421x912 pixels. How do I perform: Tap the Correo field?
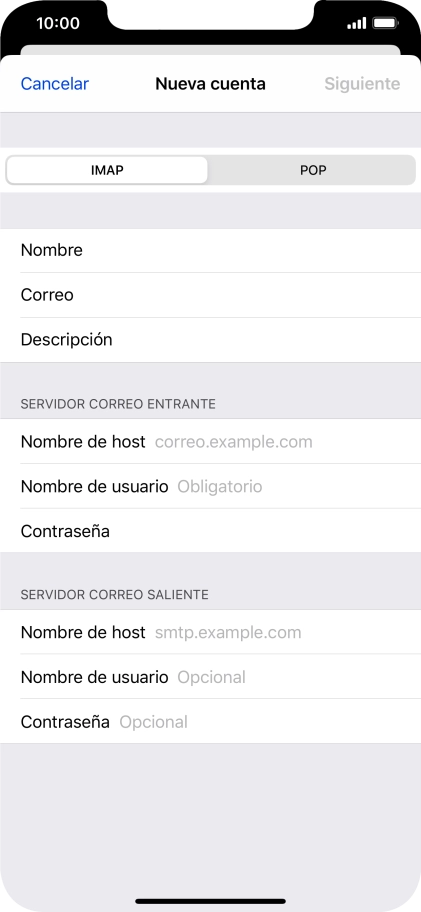pyautogui.click(x=210, y=295)
